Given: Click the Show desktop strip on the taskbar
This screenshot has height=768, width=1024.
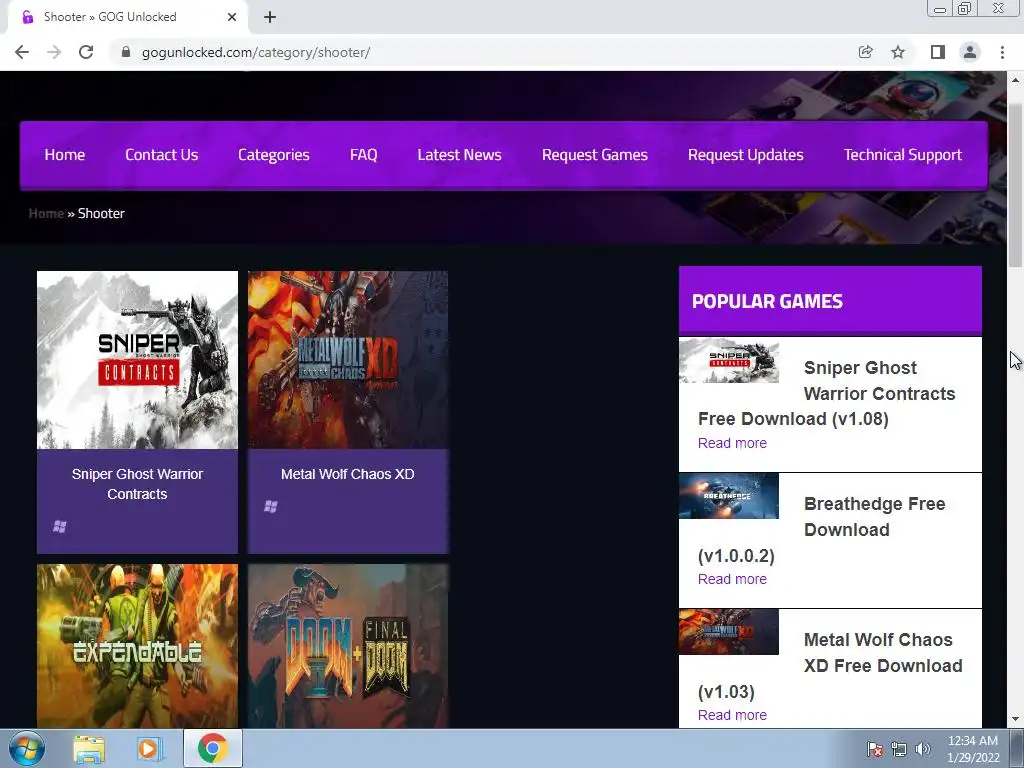Looking at the screenshot, I should pos(1017,749).
